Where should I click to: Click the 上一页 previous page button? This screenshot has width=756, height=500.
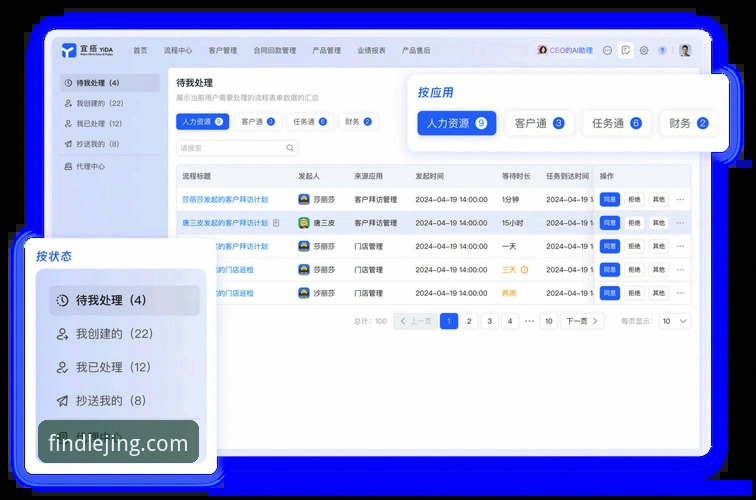point(416,321)
